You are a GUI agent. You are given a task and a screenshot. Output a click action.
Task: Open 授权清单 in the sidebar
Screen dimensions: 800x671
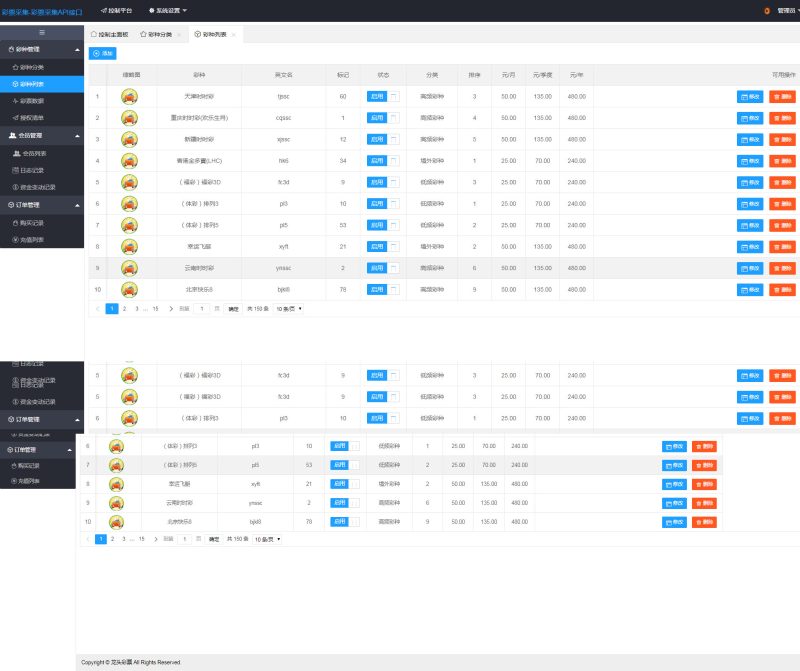point(42,118)
